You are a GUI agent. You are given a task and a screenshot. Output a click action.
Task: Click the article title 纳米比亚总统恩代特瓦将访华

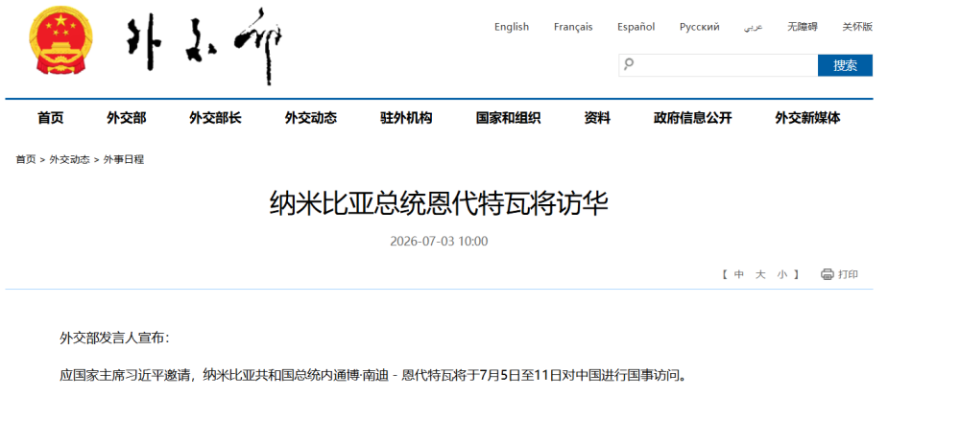439,204
